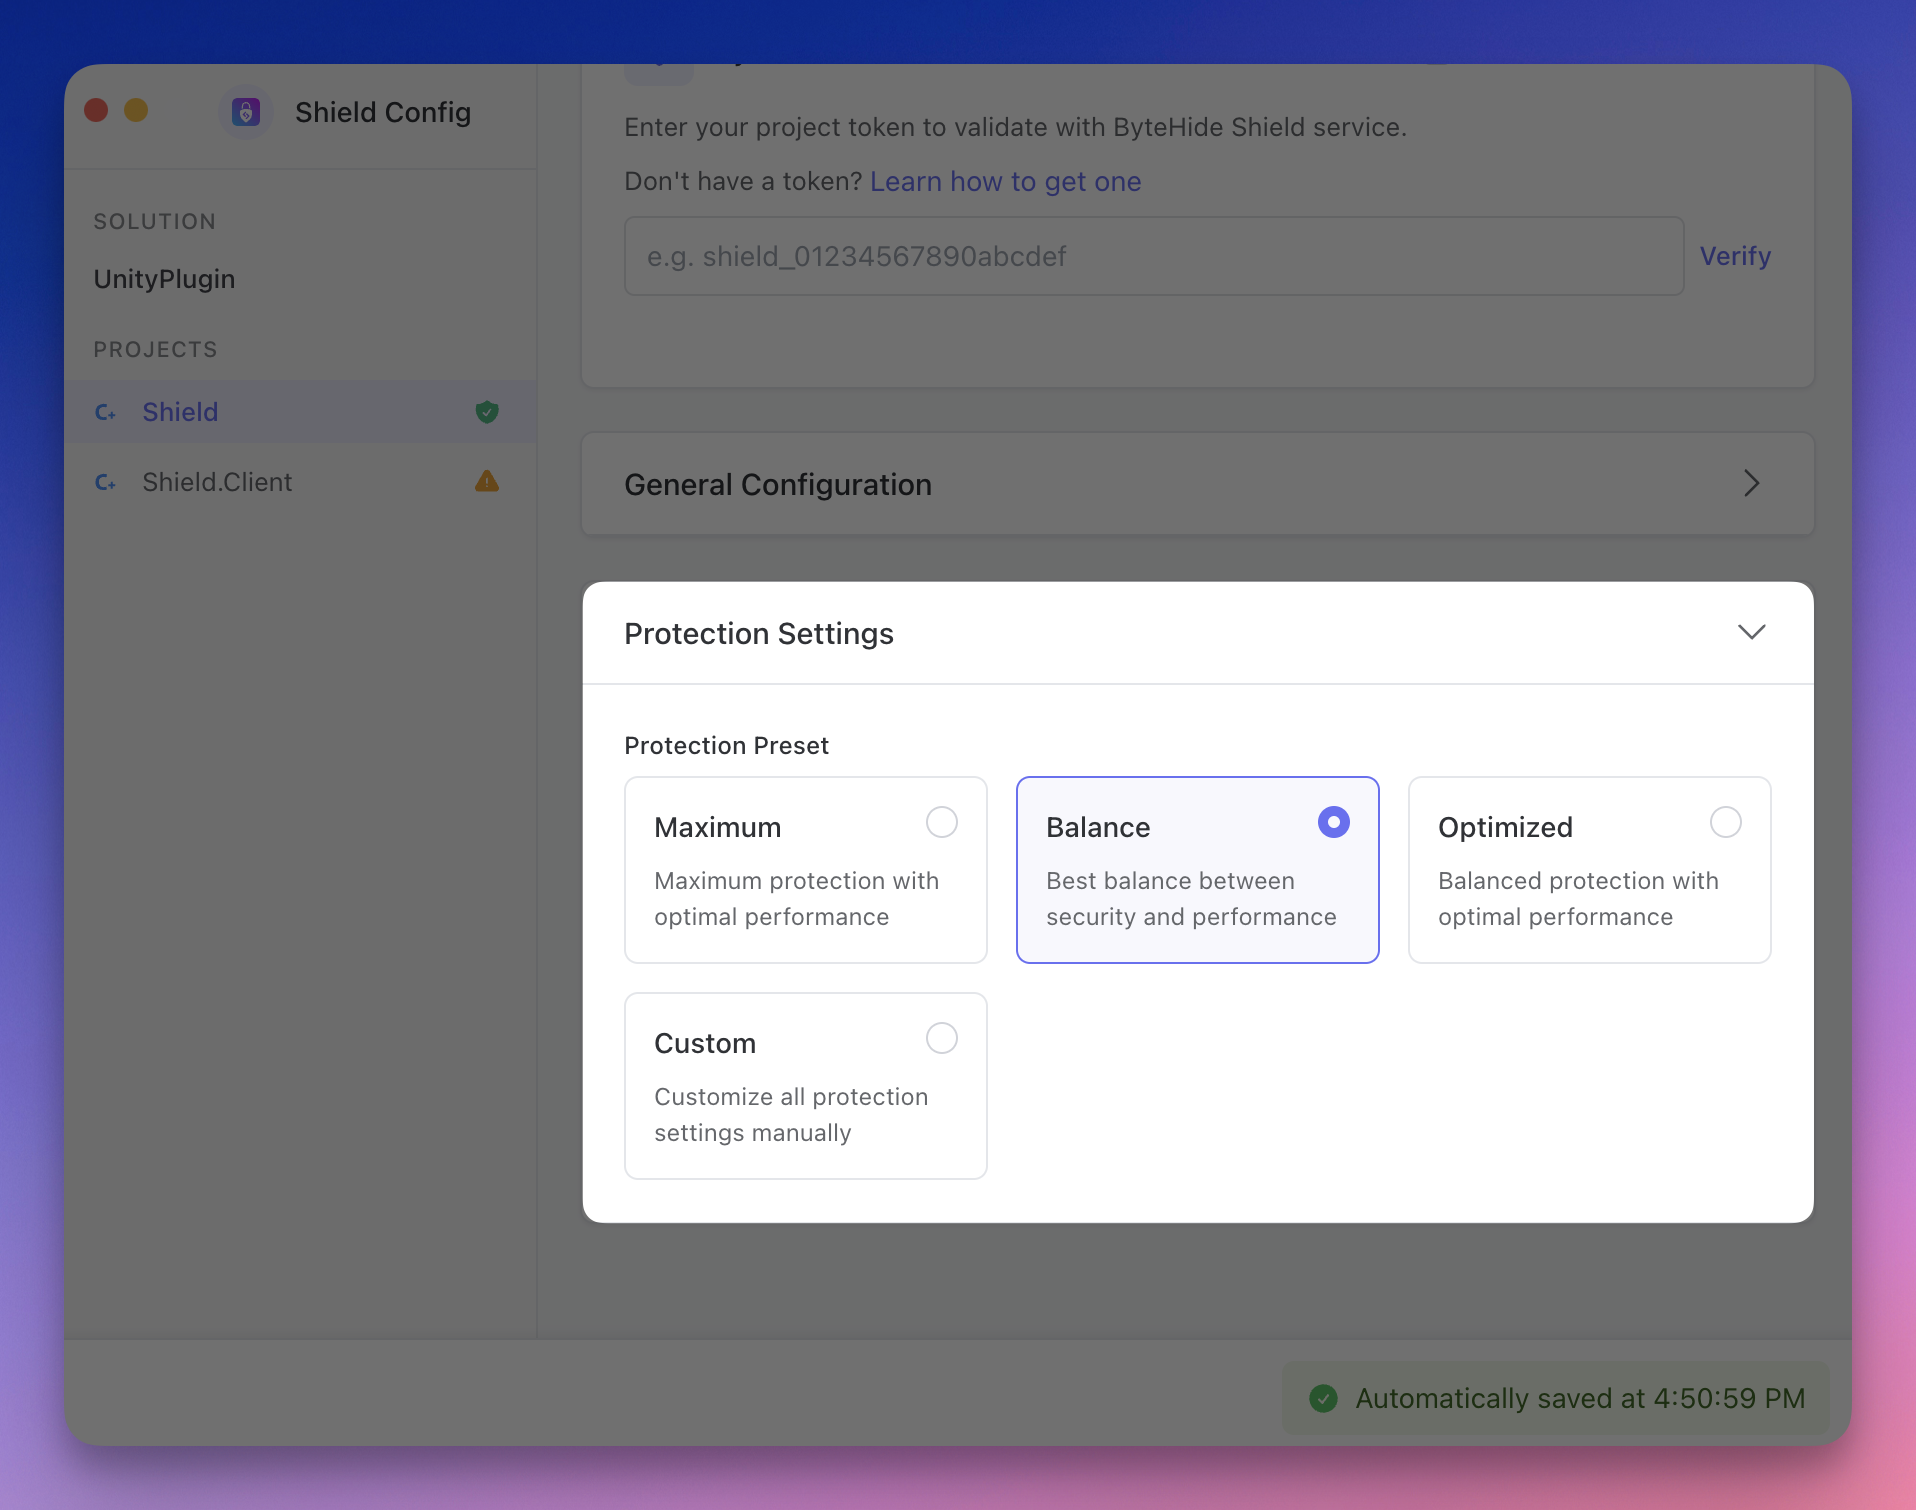Click the selected Balance radio indicator icon
Image resolution: width=1916 pixels, height=1510 pixels.
click(1333, 822)
